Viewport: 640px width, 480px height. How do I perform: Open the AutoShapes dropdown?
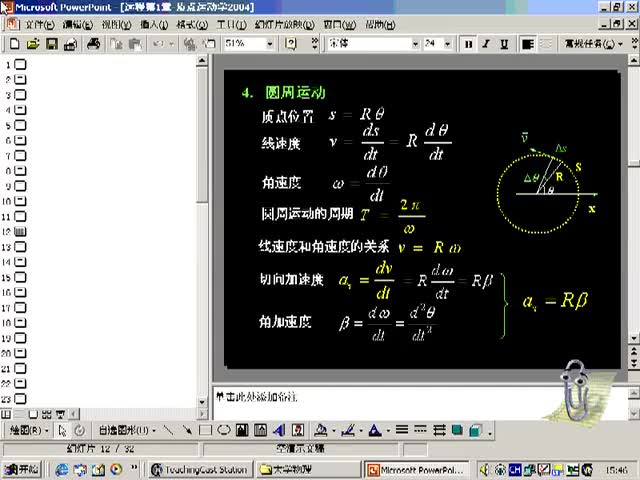point(127,430)
